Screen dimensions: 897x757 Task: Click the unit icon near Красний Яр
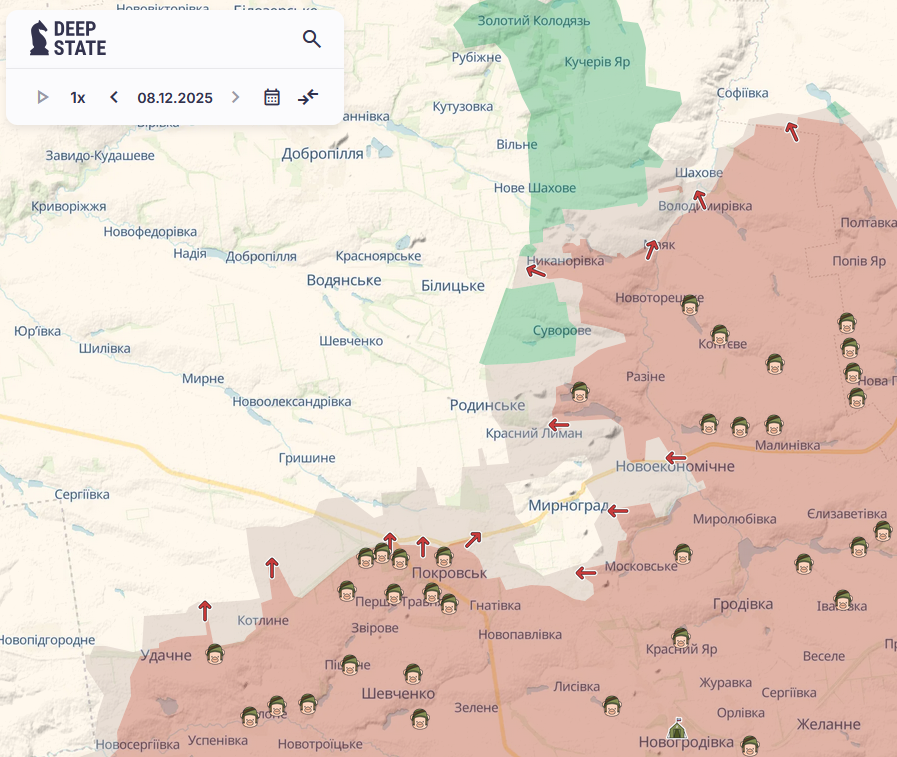point(681,637)
